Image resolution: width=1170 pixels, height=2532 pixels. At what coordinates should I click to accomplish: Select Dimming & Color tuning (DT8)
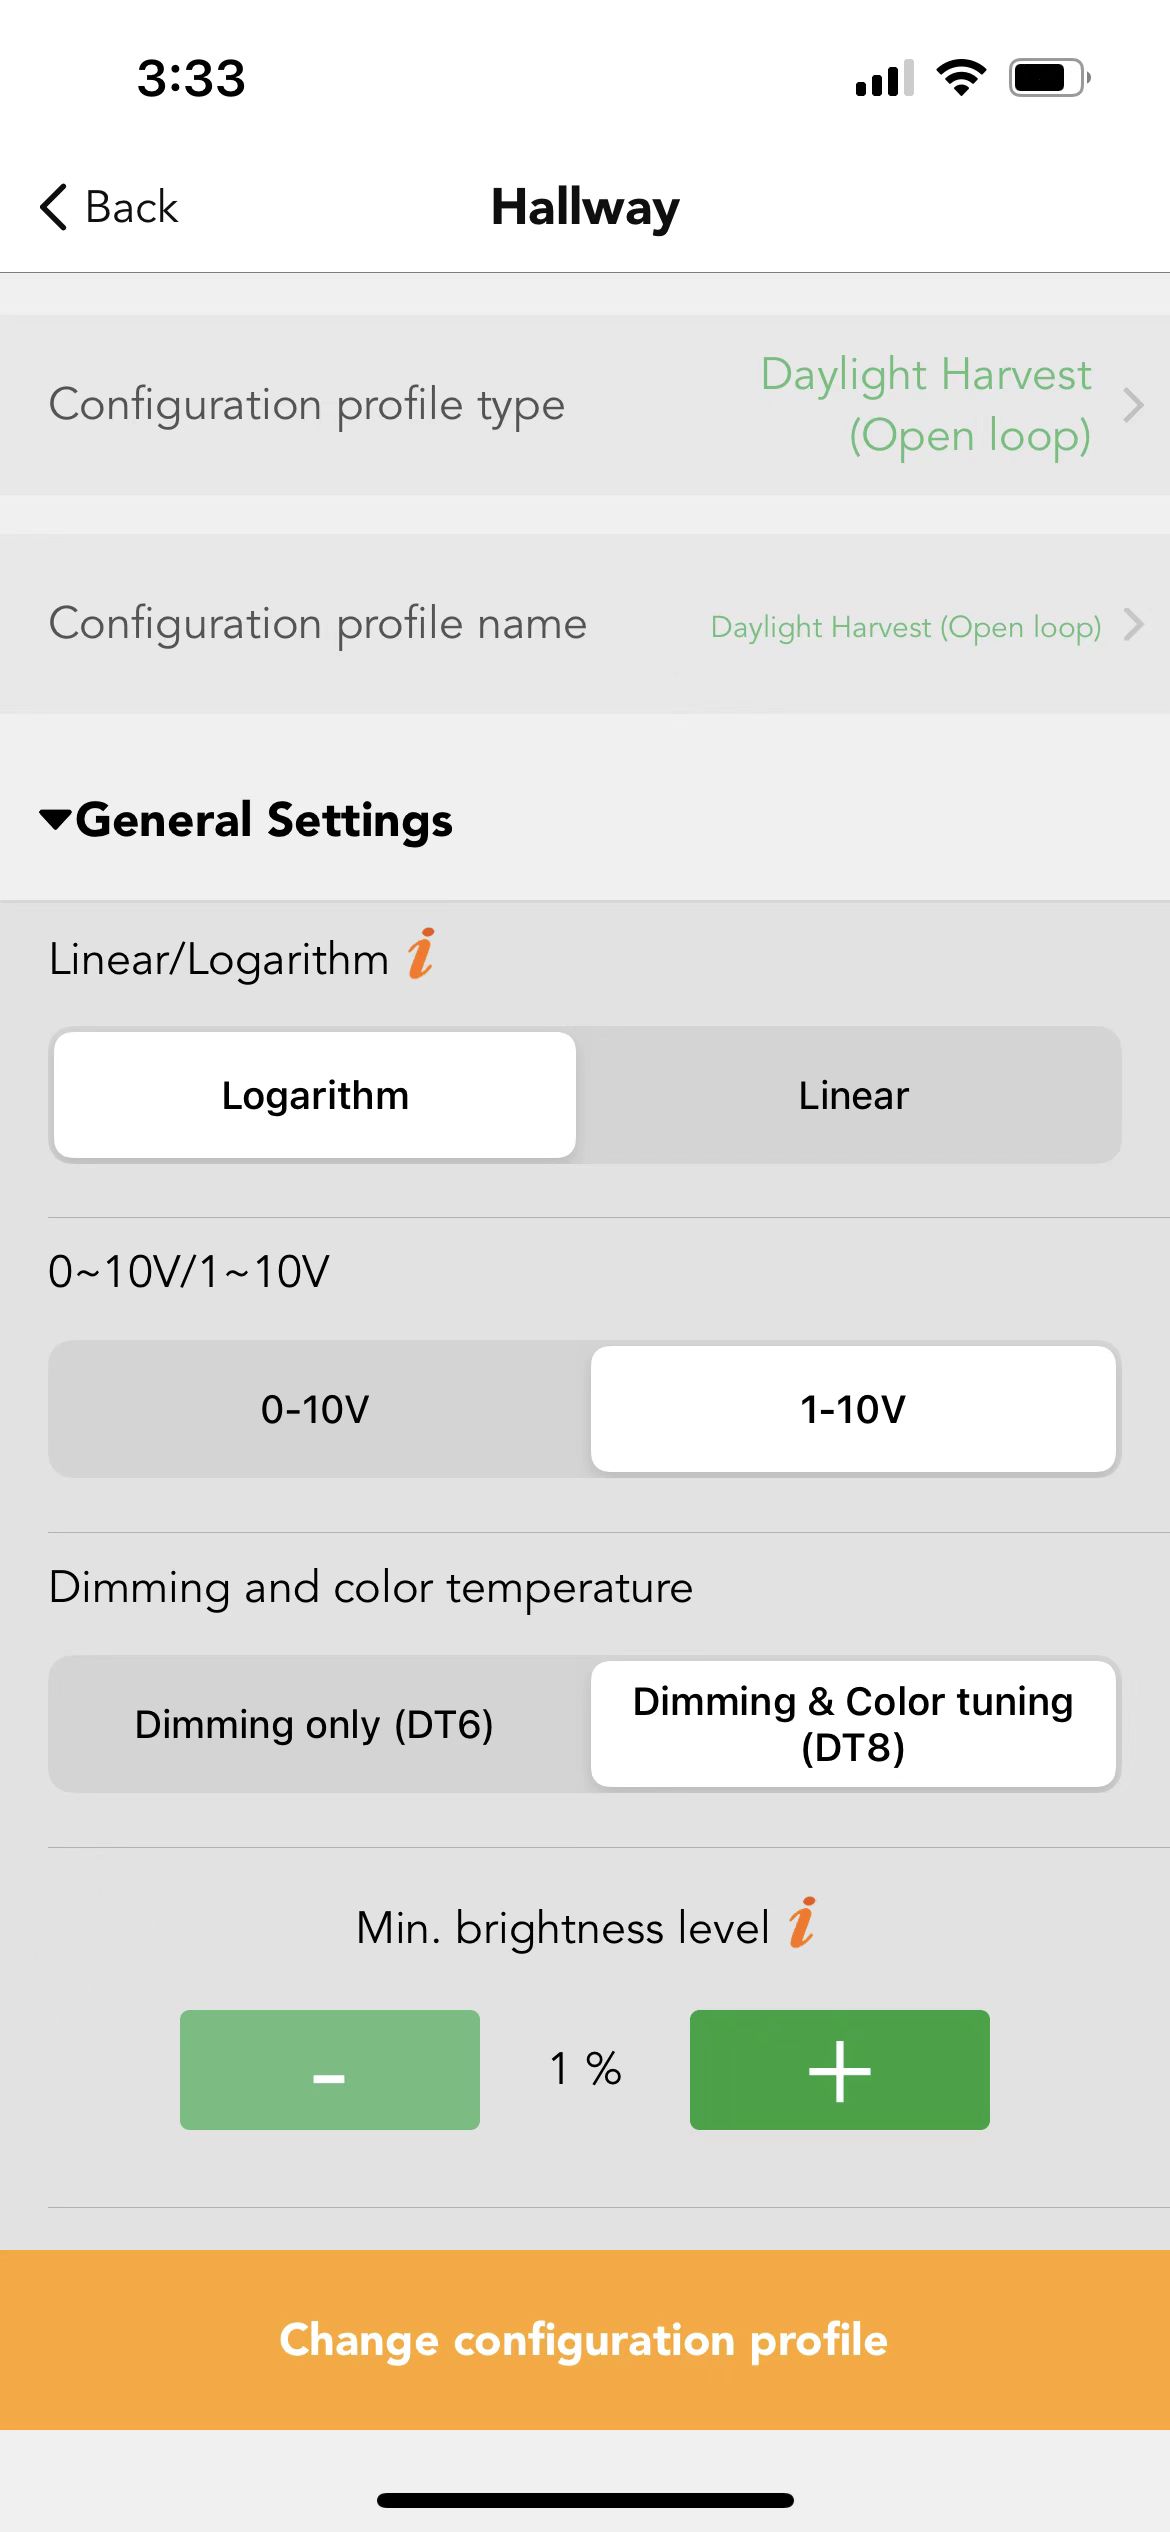[853, 1724]
